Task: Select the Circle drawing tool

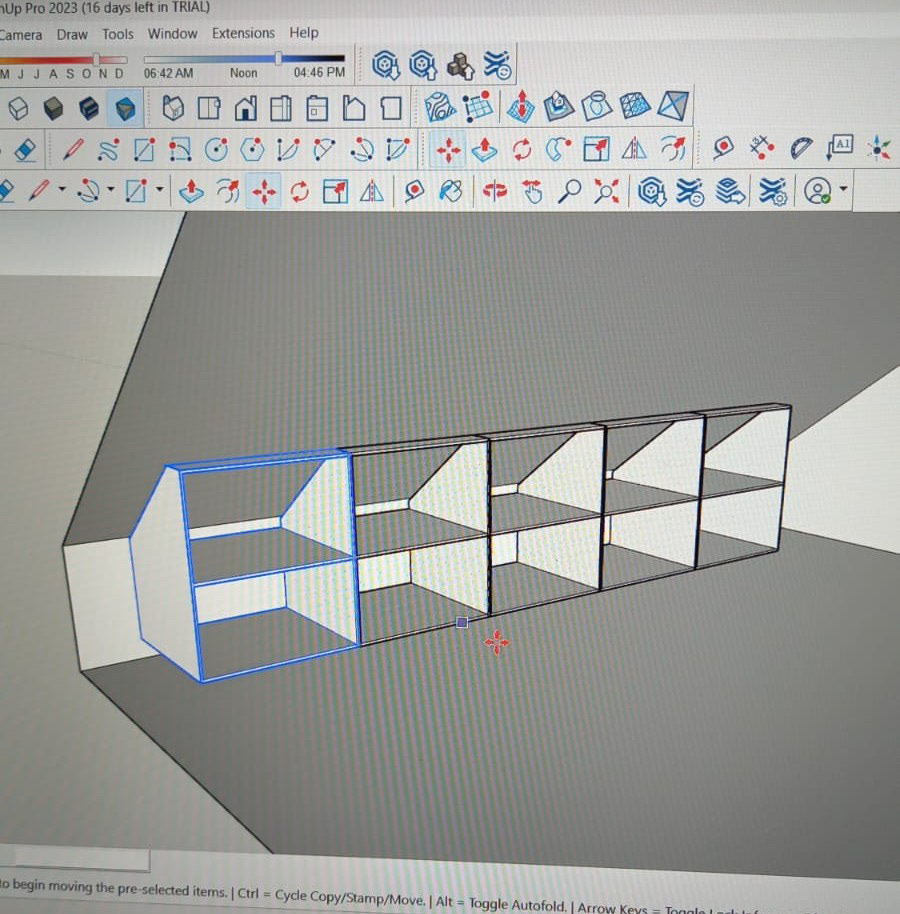Action: tap(216, 150)
